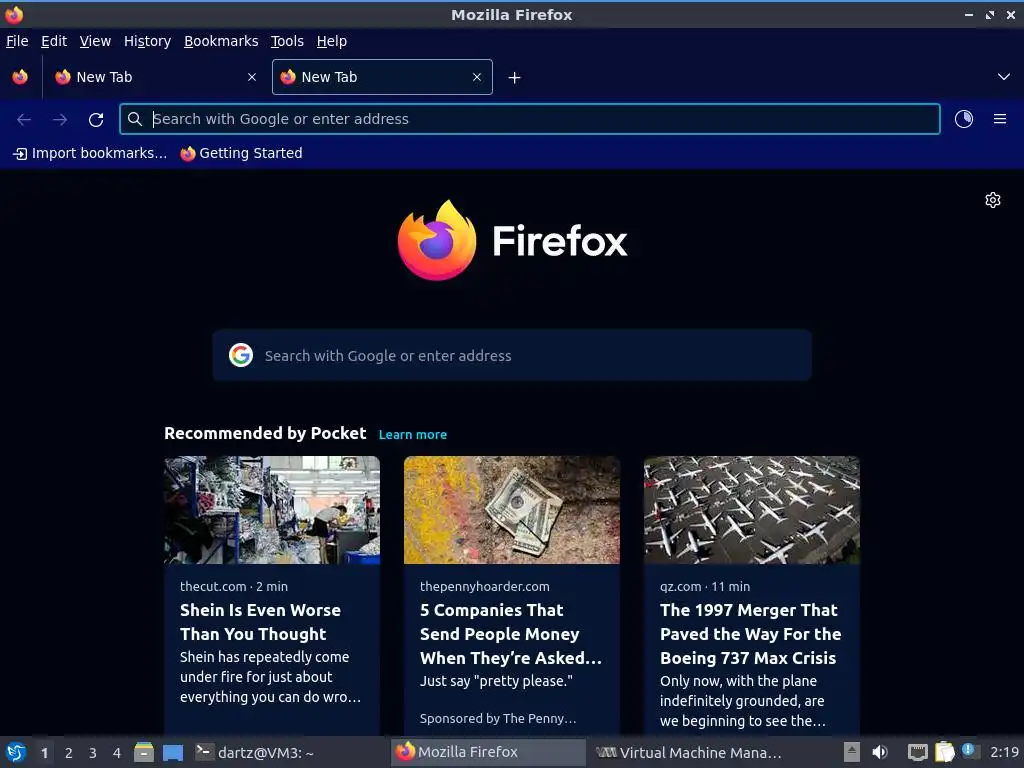
Task: Open update notification tray icon
Action: tap(970, 751)
